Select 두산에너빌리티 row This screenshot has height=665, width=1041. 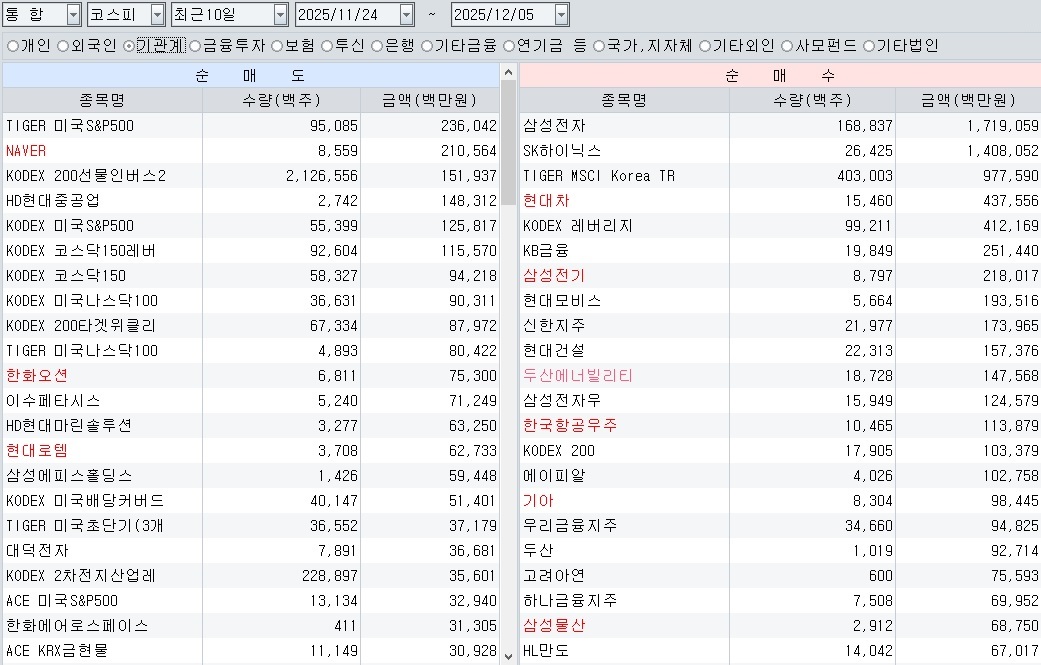[x=780, y=376]
